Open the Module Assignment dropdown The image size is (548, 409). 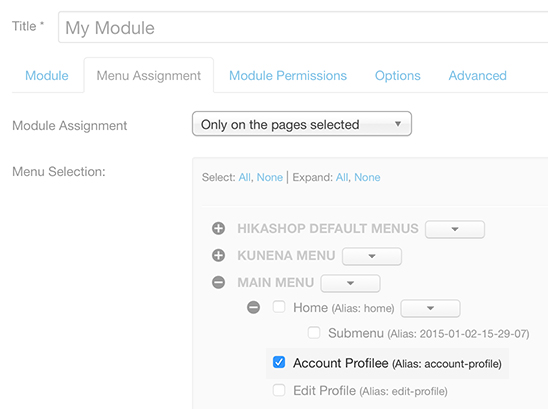click(x=302, y=124)
